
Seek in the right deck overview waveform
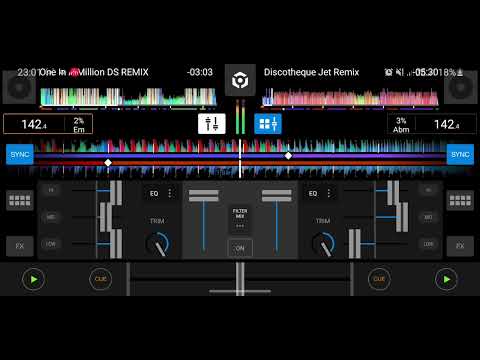click(x=350, y=98)
